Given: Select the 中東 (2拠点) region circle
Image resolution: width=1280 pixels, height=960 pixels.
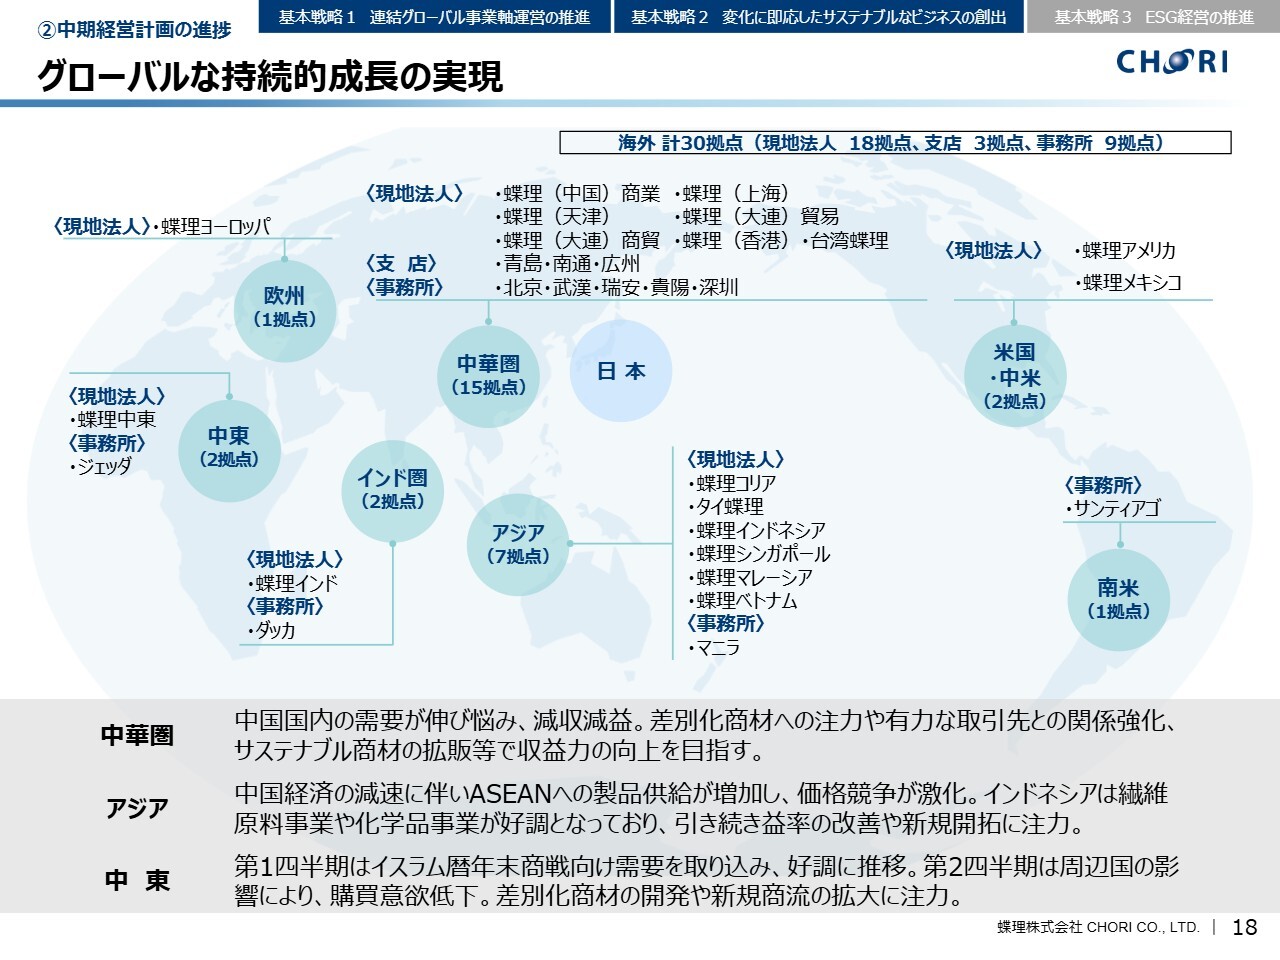Looking at the screenshot, I should pos(229,448).
